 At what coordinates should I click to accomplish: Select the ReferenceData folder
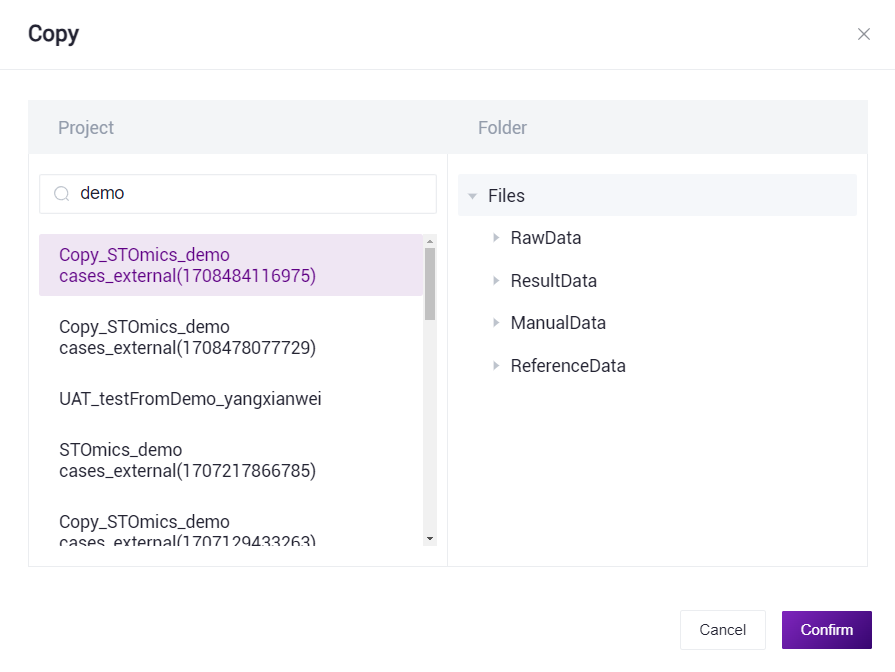pyautogui.click(x=568, y=365)
